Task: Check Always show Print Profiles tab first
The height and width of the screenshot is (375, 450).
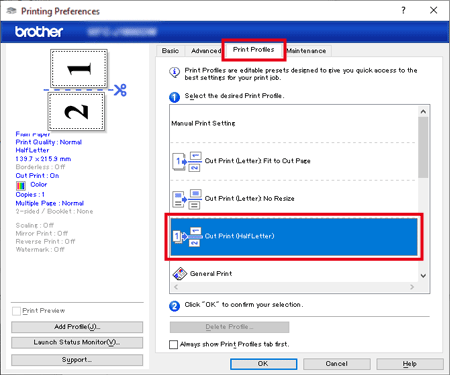Action: coord(173,344)
